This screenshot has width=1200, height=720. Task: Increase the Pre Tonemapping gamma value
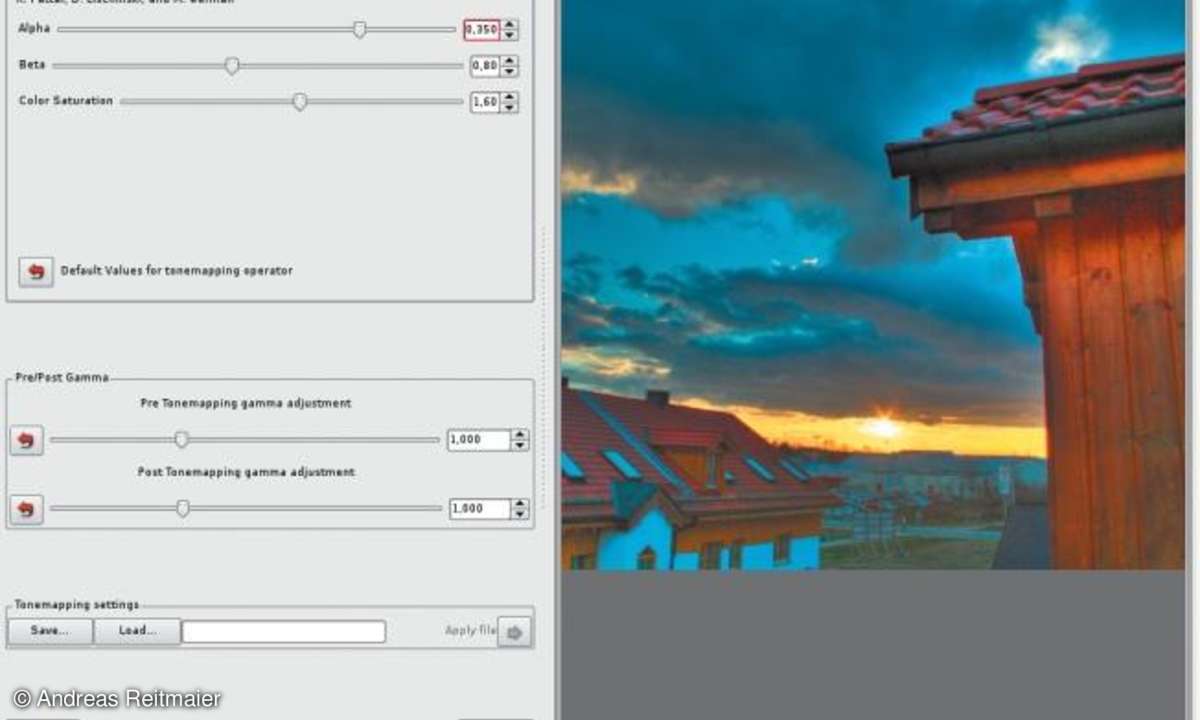[519, 434]
